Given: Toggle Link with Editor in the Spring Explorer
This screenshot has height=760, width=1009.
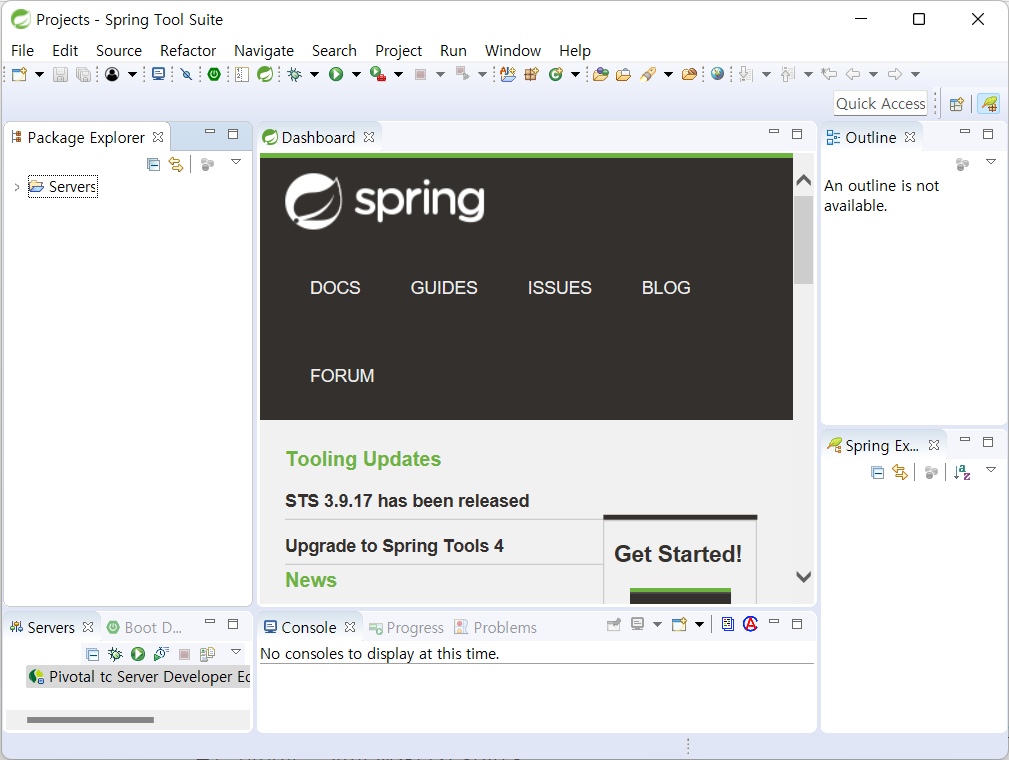Looking at the screenshot, I should (900, 473).
